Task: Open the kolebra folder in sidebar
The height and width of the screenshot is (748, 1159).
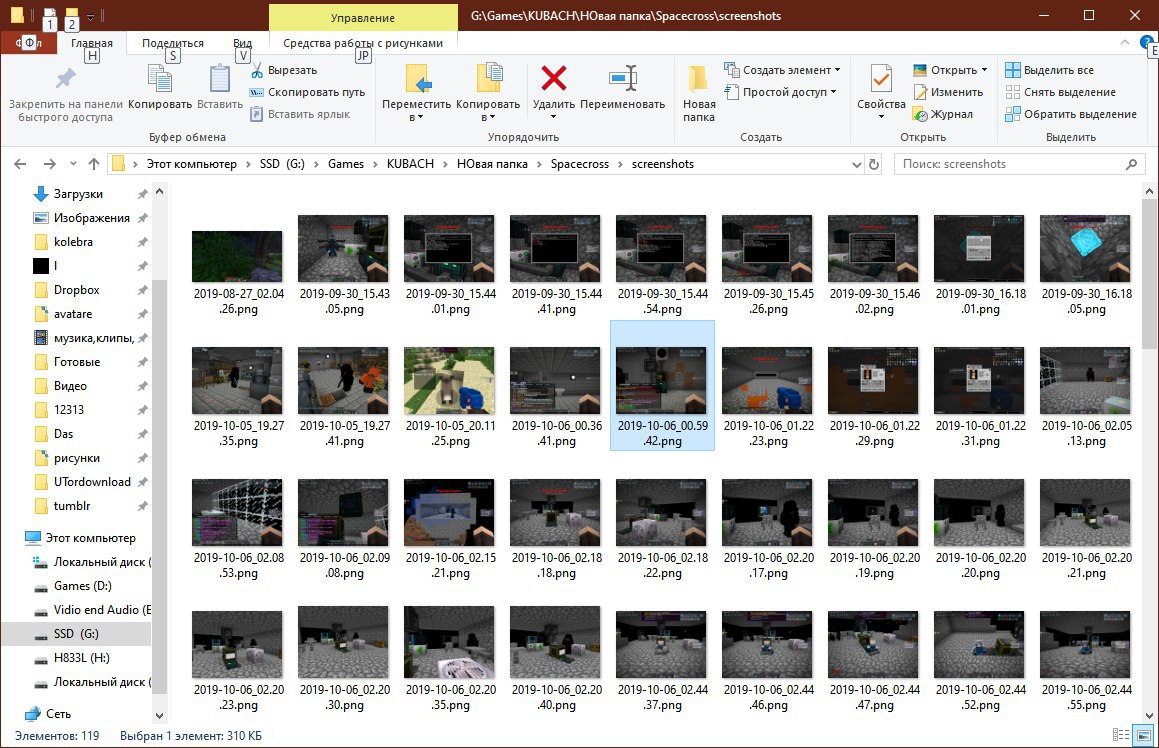Action: 73,242
